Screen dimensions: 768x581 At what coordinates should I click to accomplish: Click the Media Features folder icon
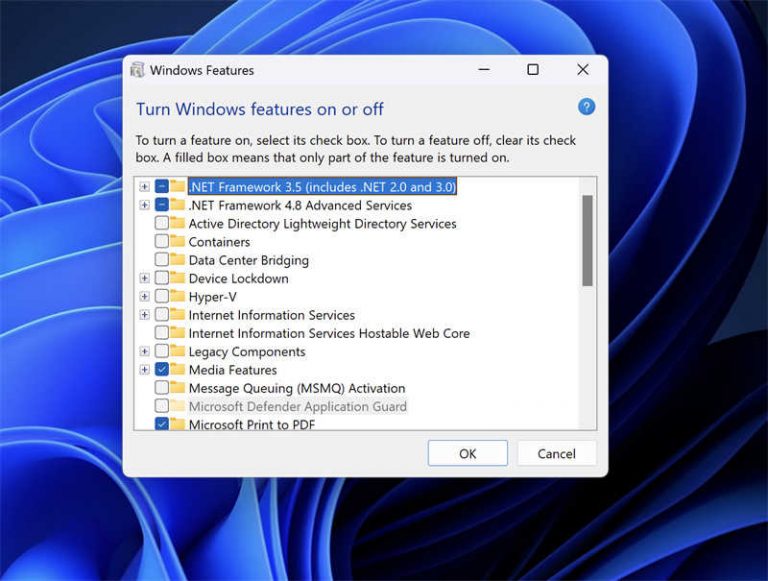177,369
